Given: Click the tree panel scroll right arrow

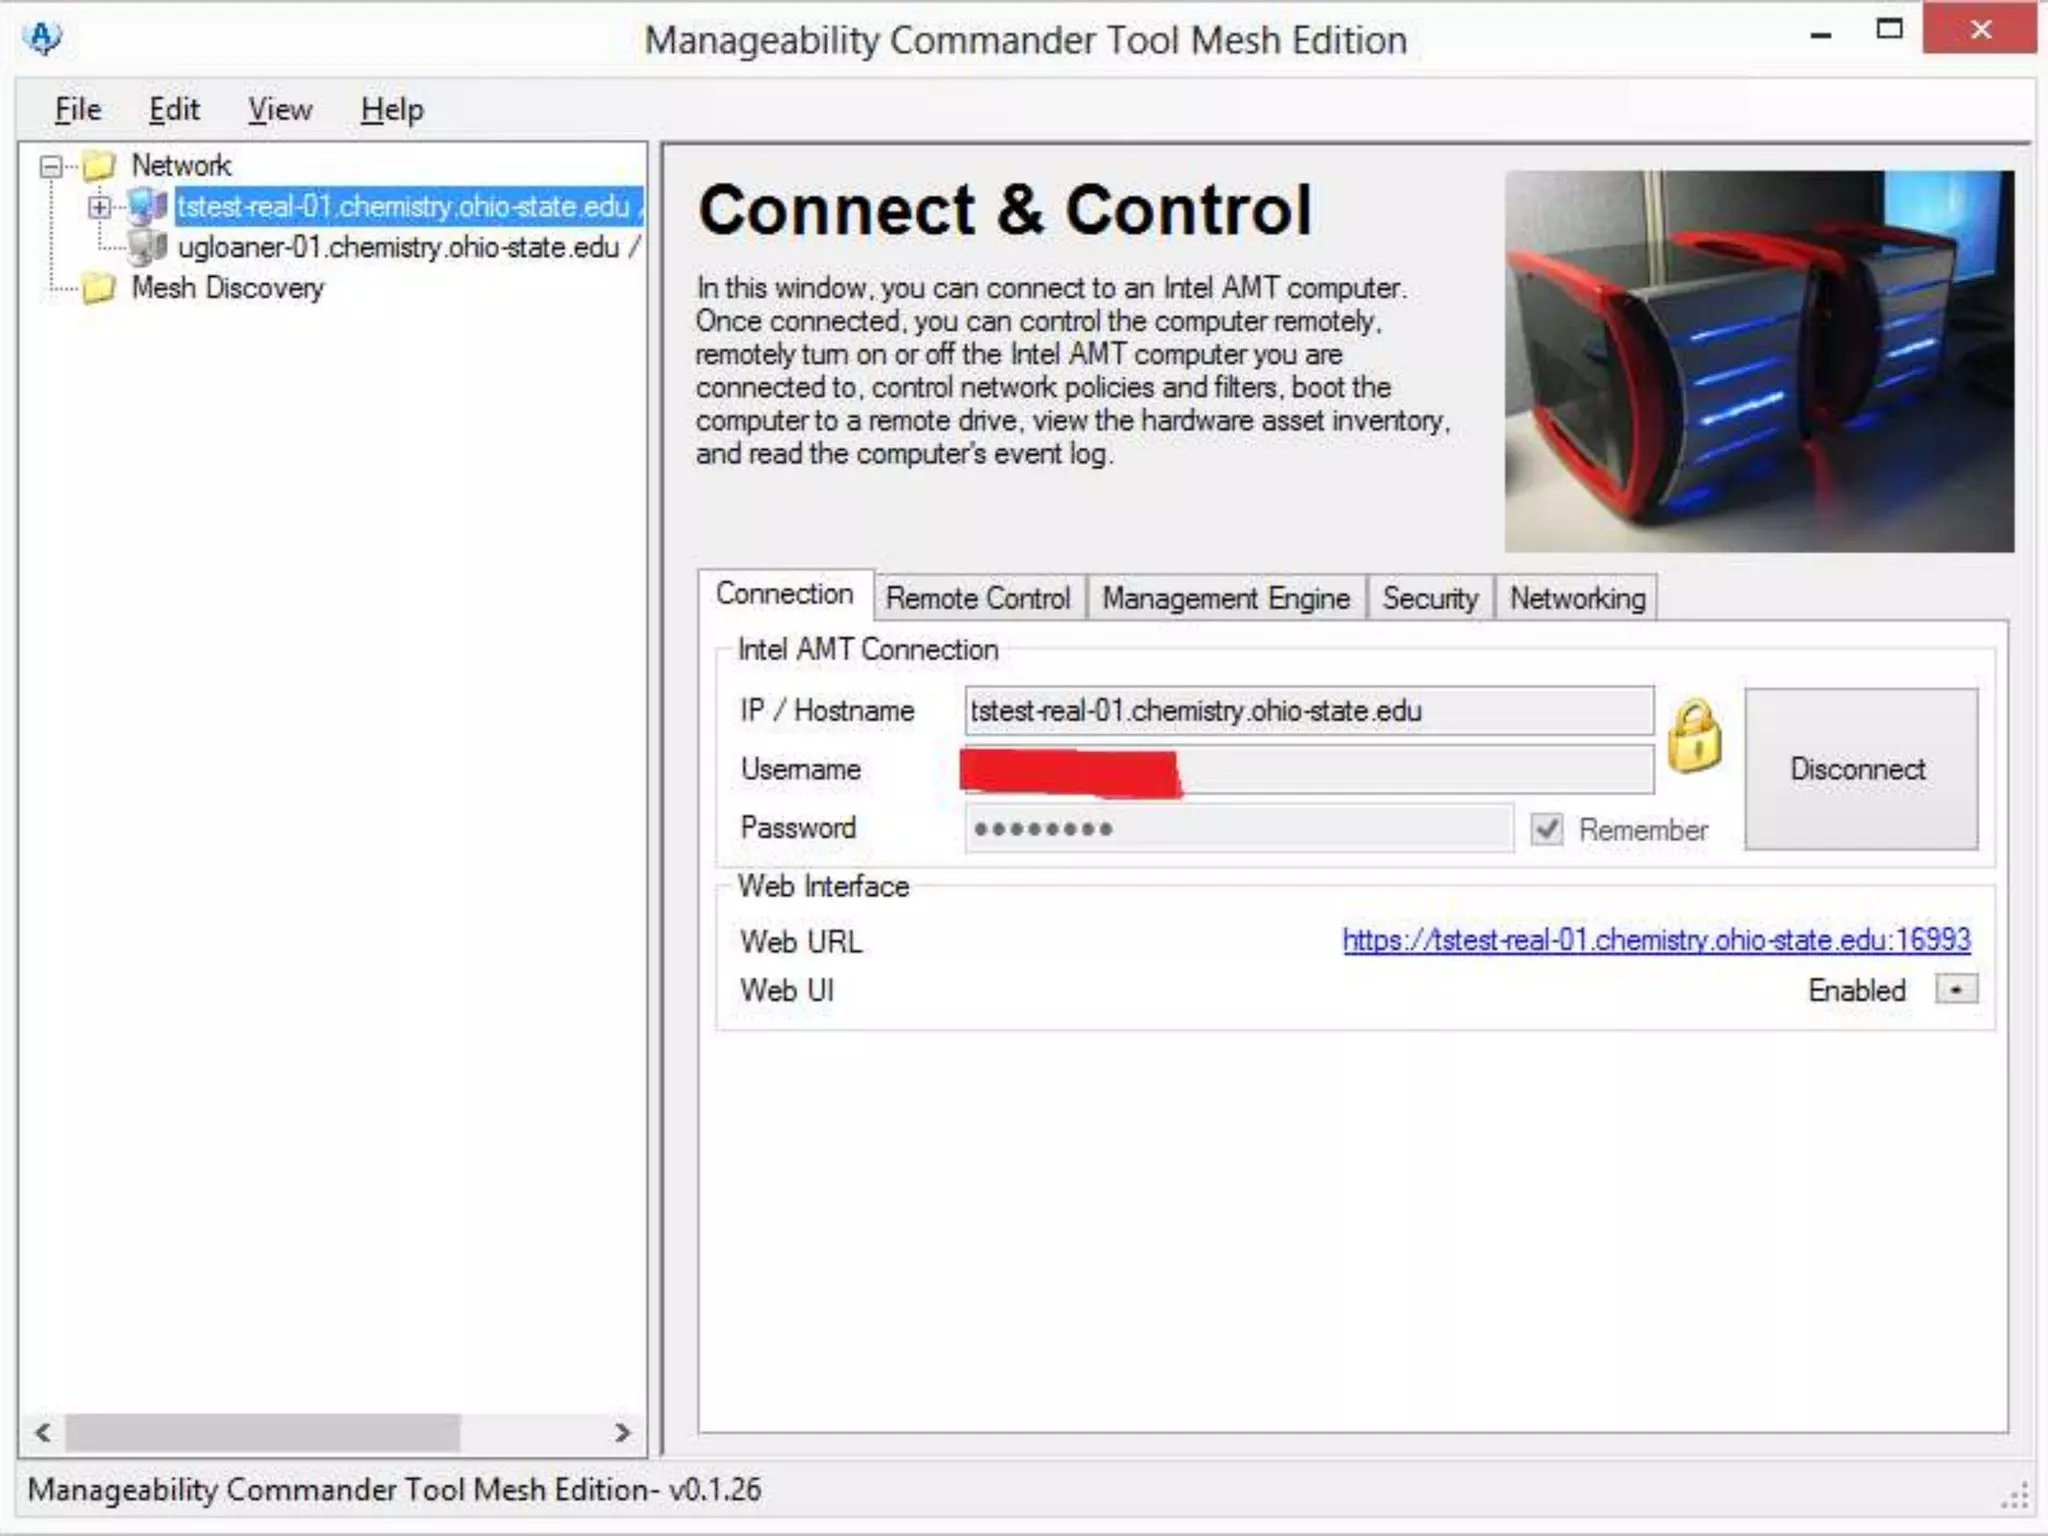Looking at the screenshot, I should 622,1432.
